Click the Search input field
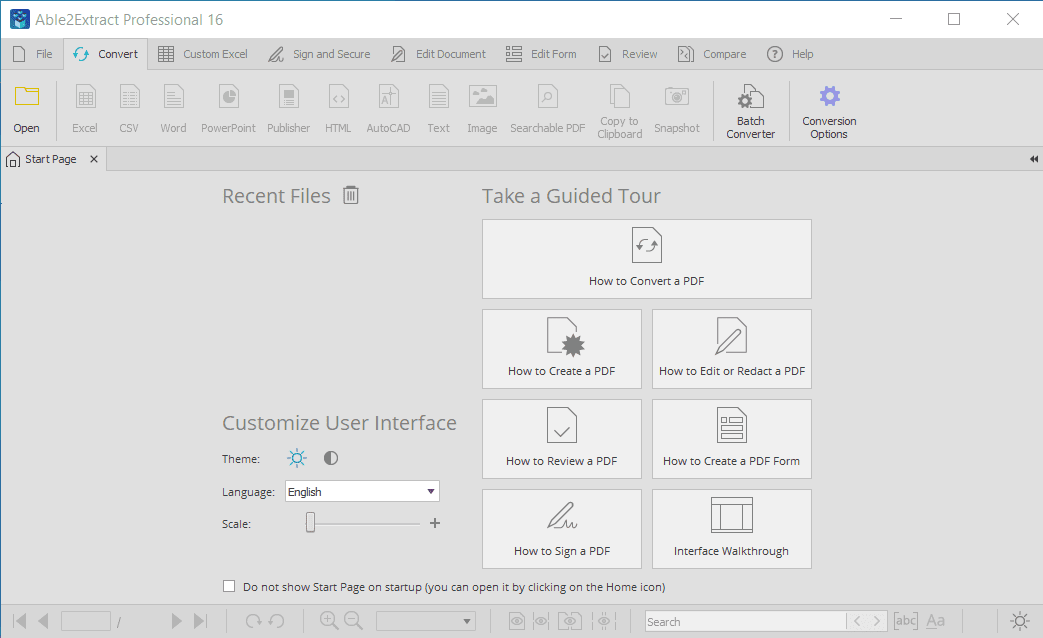1043x638 pixels. click(745, 621)
